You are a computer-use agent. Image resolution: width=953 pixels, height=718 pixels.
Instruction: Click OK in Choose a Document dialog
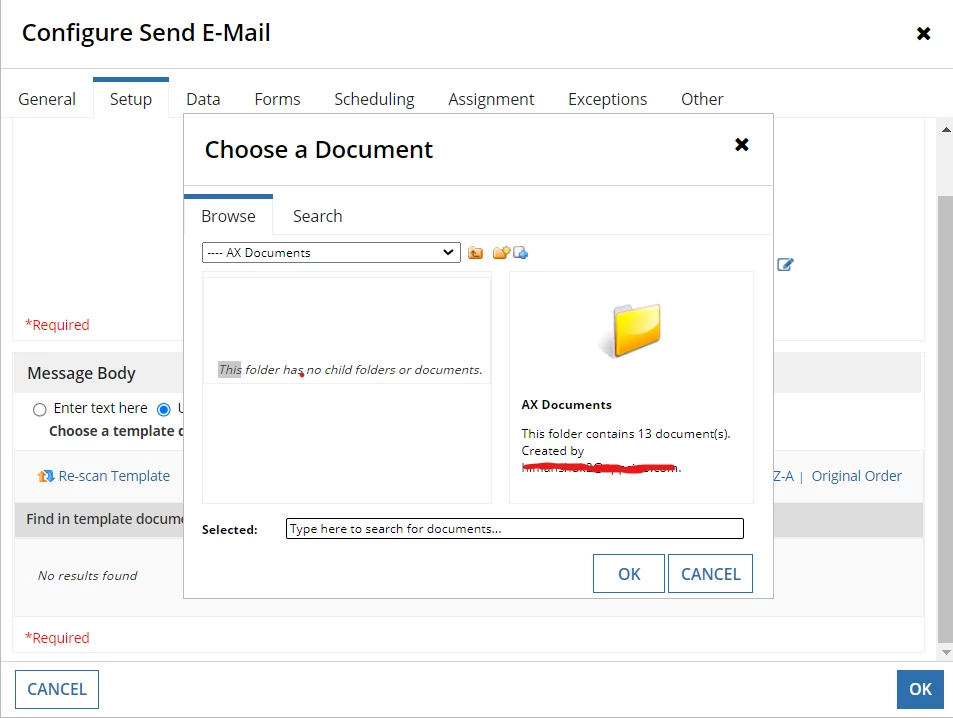[x=629, y=574]
